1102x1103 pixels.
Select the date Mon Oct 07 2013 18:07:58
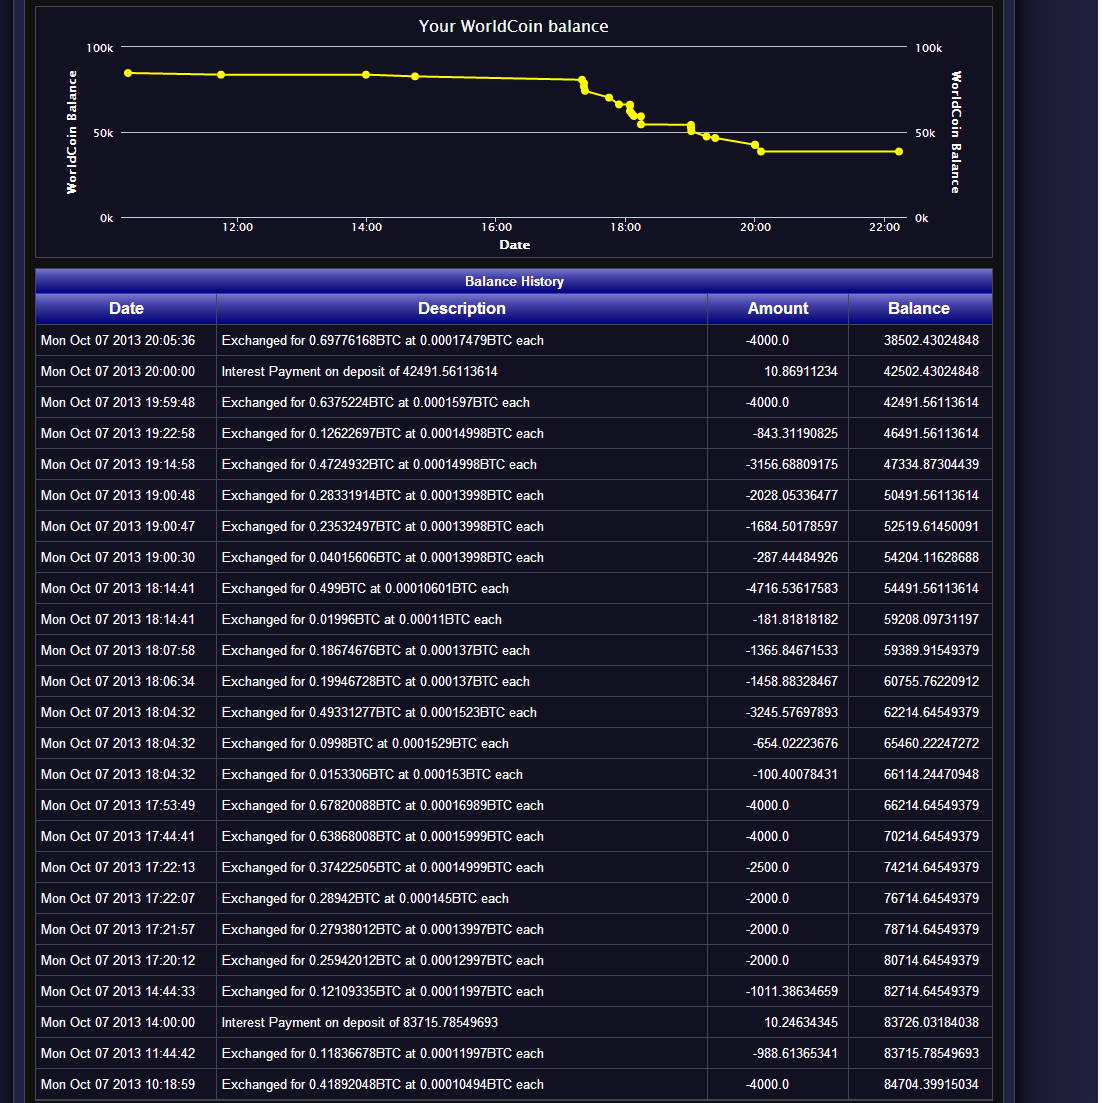pyautogui.click(x=118, y=650)
